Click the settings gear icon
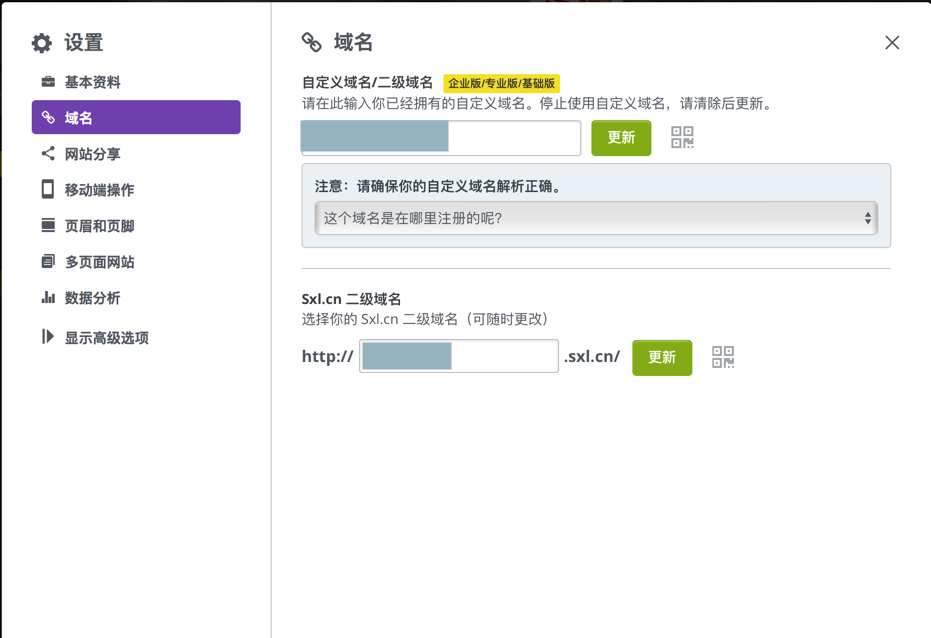The height and width of the screenshot is (638, 931). tap(42, 43)
